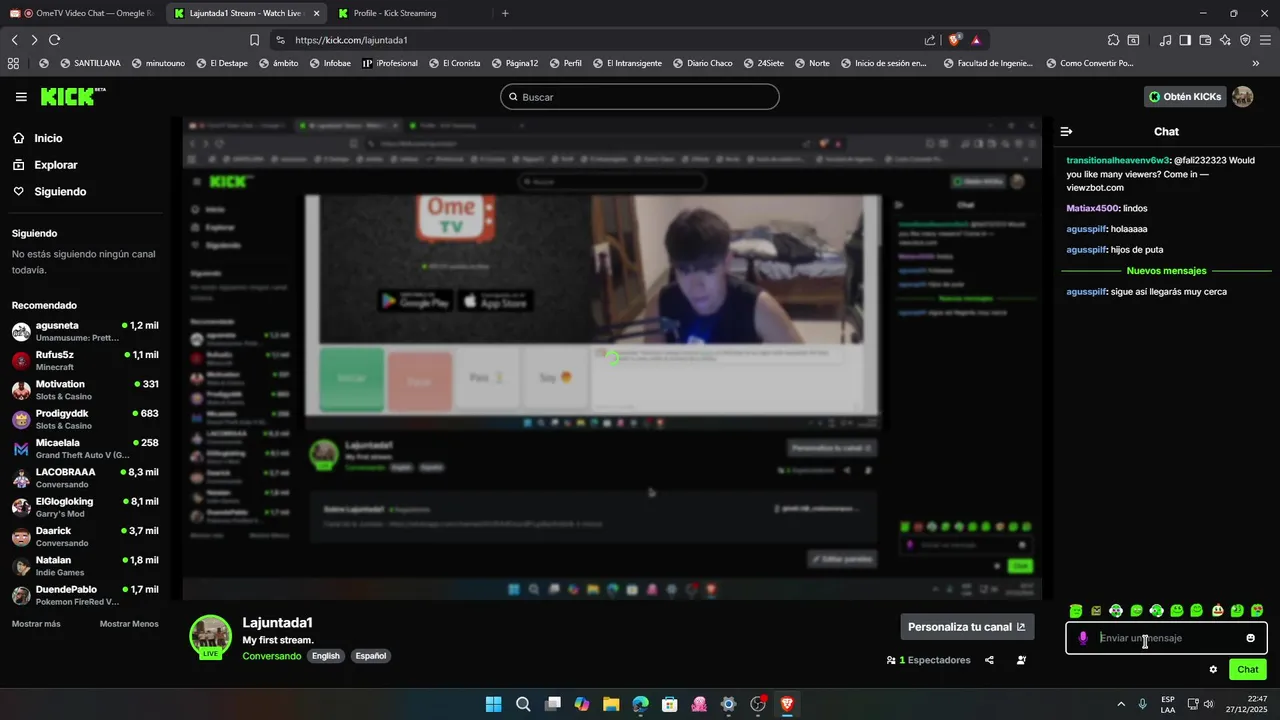Open the Conversando category link
The width and height of the screenshot is (1280, 720).
click(x=271, y=656)
